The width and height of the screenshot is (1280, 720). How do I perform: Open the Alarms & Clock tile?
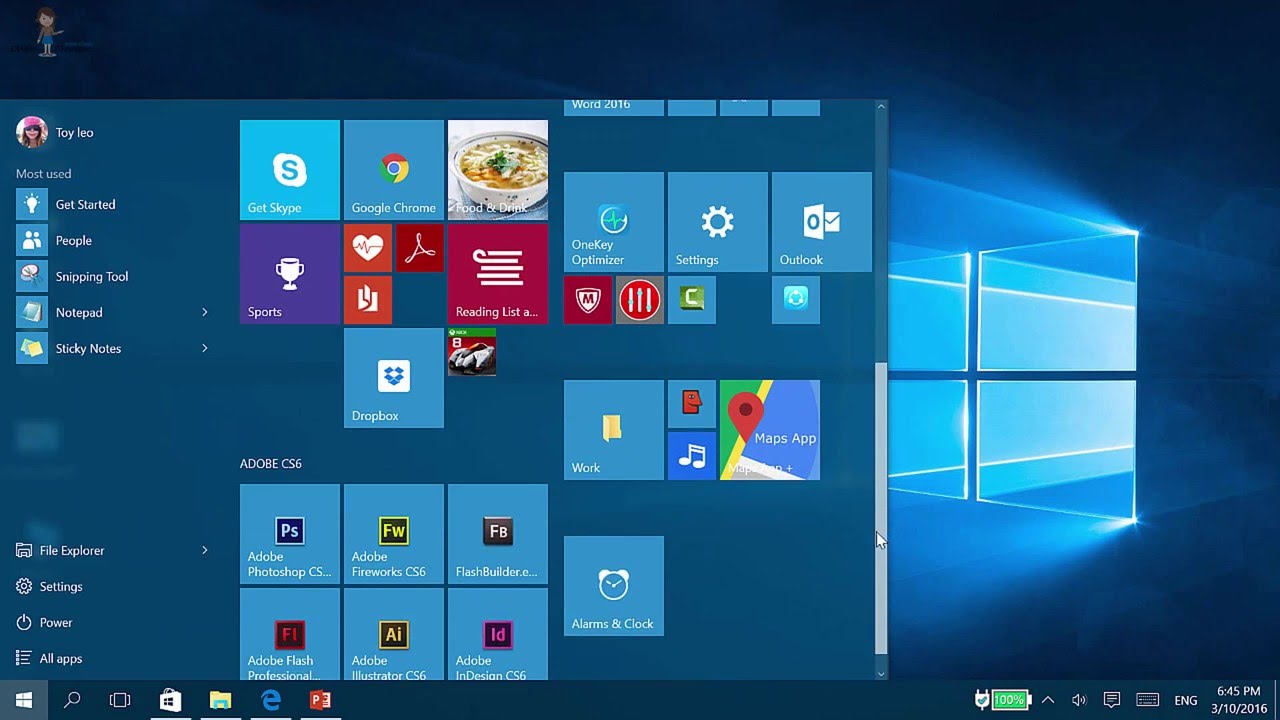tap(614, 586)
